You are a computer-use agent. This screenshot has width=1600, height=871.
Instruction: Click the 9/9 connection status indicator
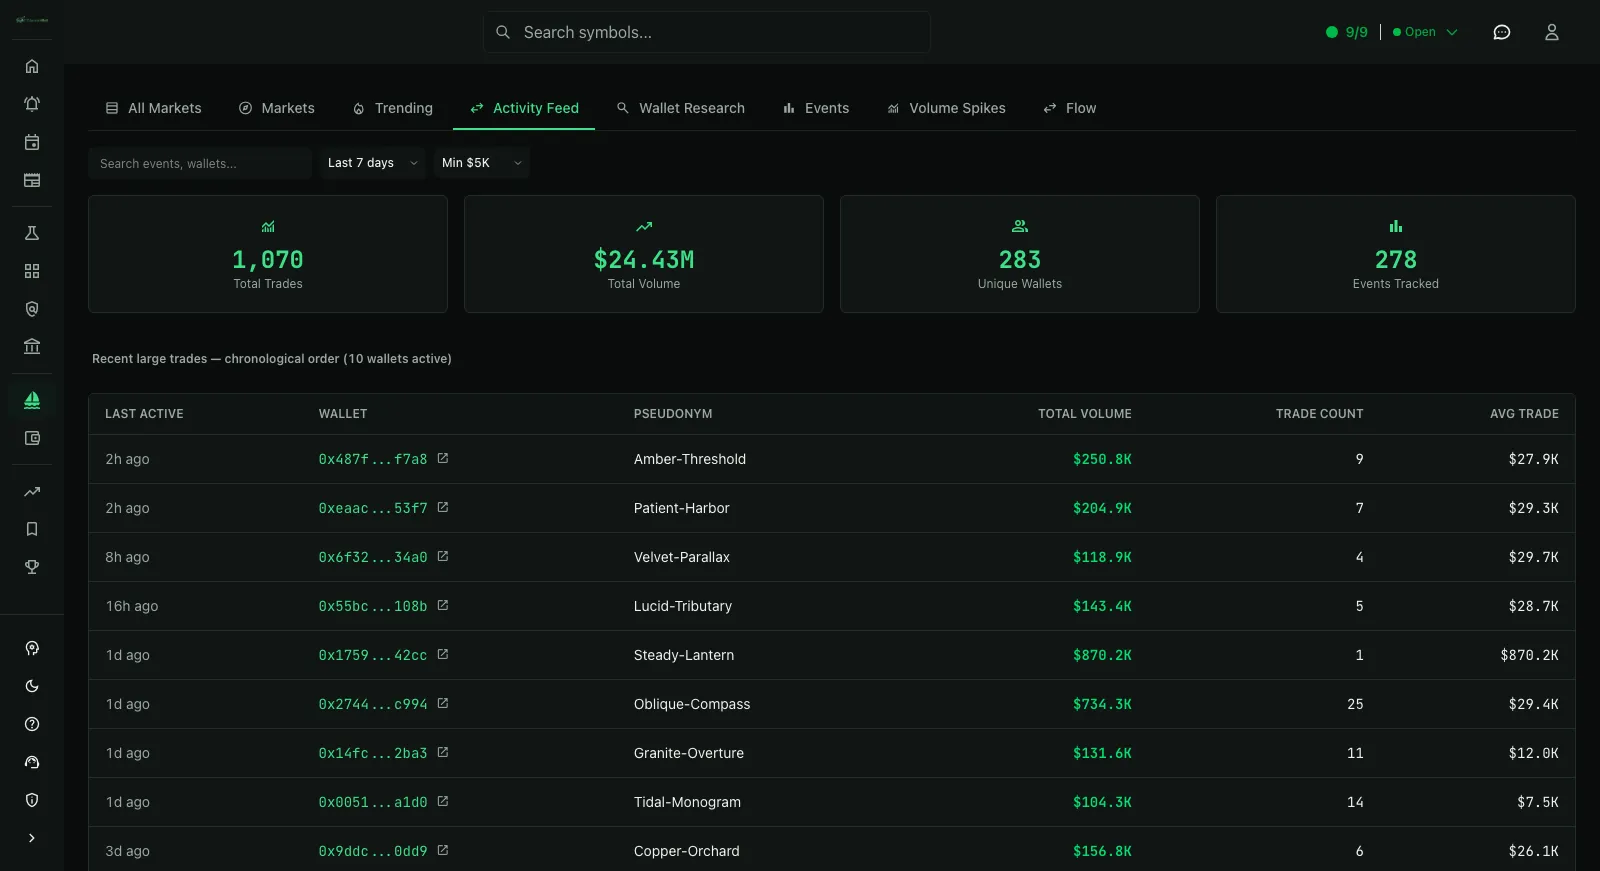coord(1347,32)
